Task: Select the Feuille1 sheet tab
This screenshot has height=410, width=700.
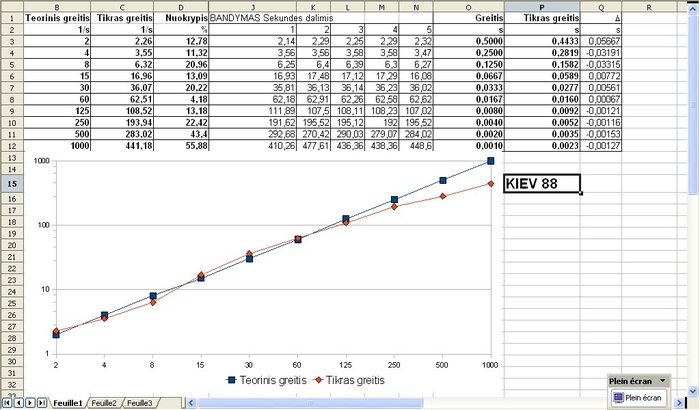Action: [x=68, y=403]
